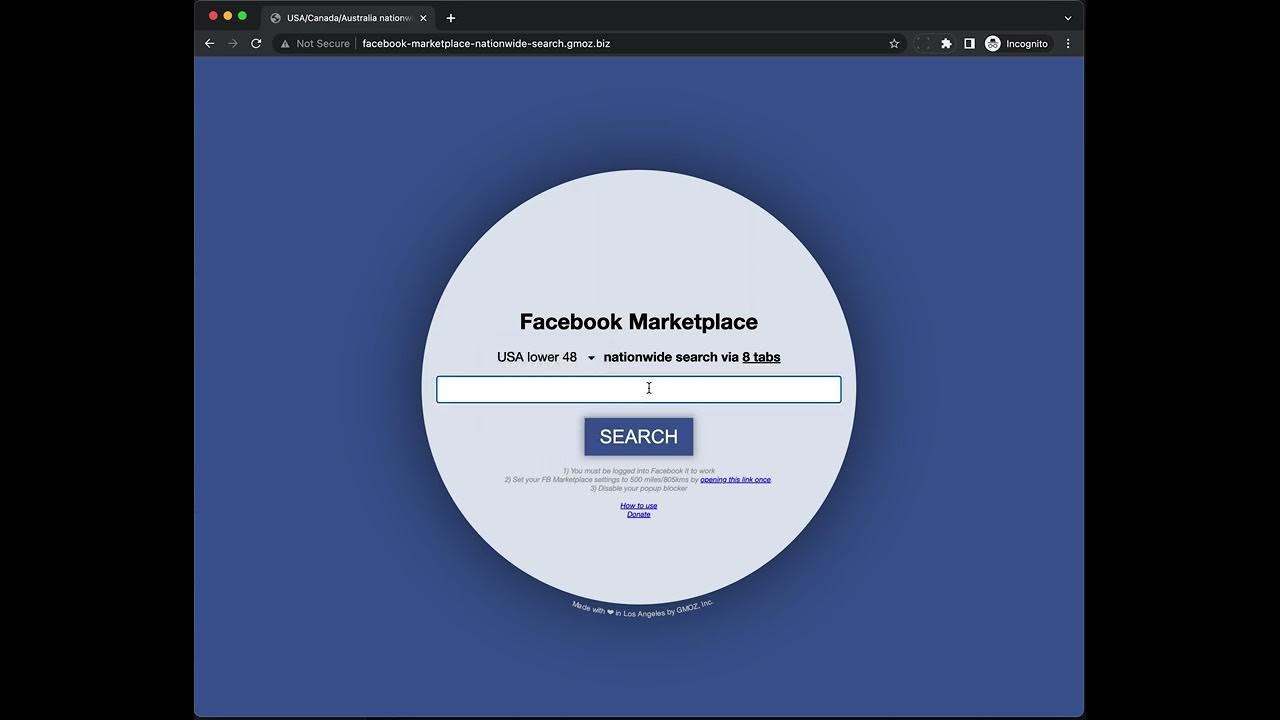Open the Incognito profile indicator
Image resolution: width=1280 pixels, height=720 pixels.
[1017, 44]
